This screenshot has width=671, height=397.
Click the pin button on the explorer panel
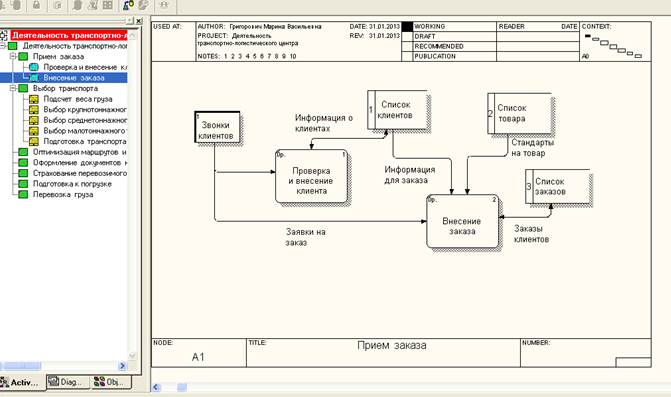[131, 21]
